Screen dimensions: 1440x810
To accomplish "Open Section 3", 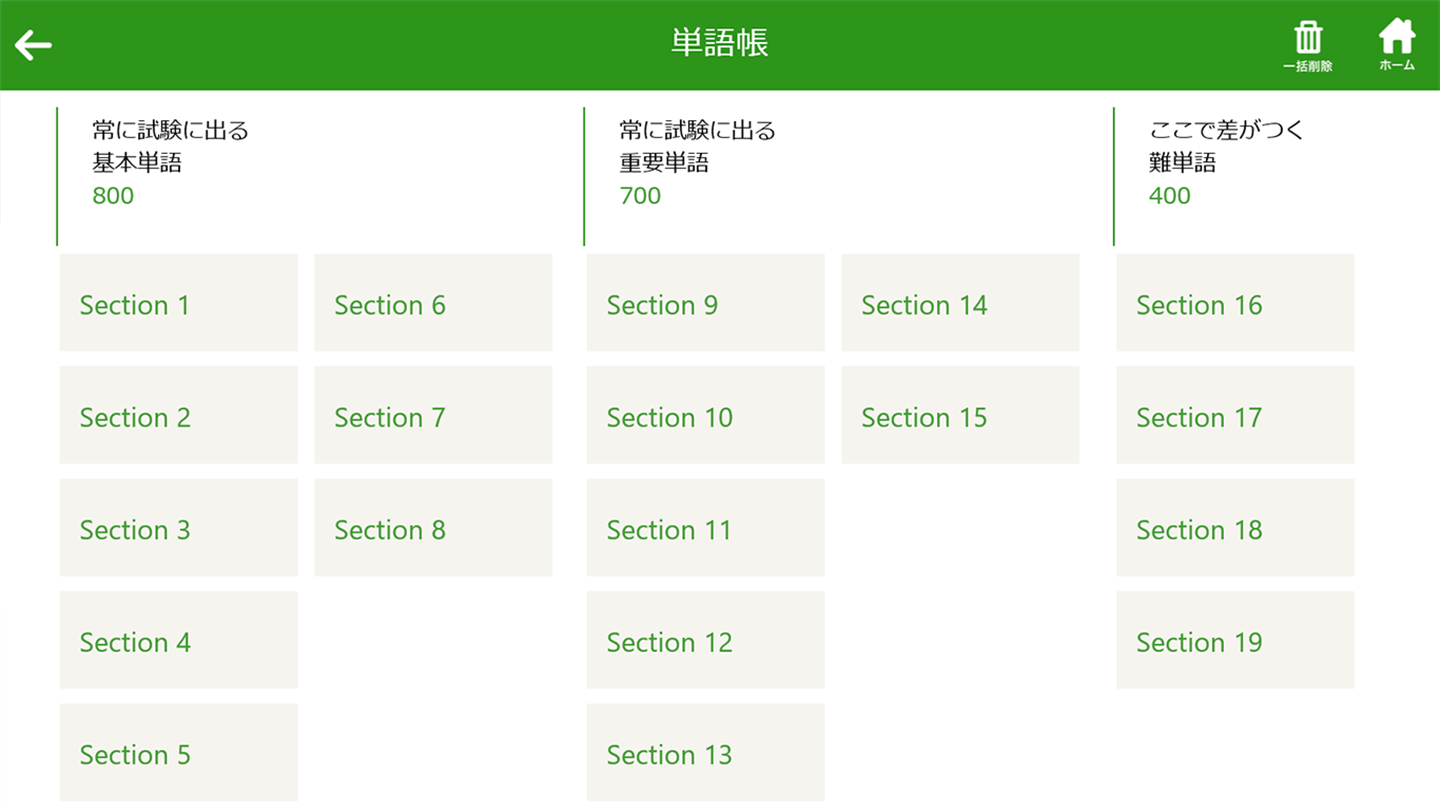I will pos(178,528).
